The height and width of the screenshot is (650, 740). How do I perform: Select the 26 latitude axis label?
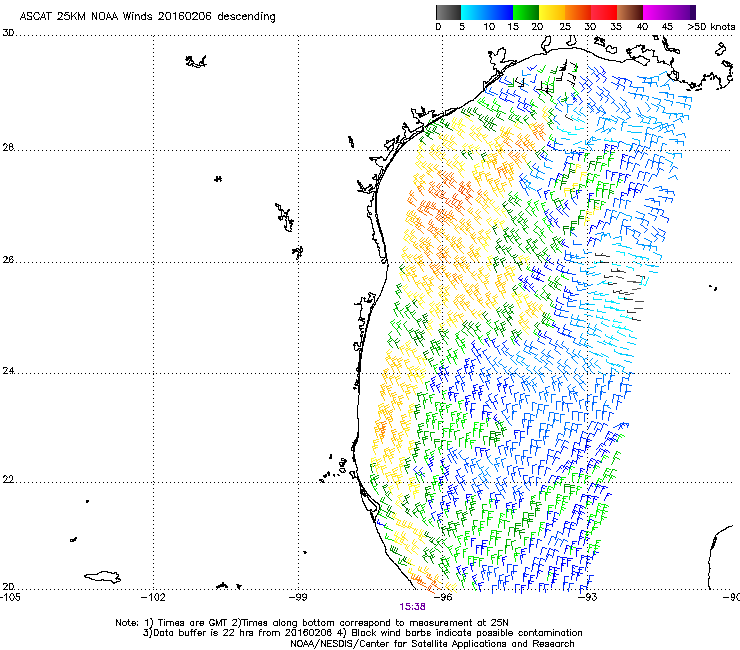pos(8,261)
